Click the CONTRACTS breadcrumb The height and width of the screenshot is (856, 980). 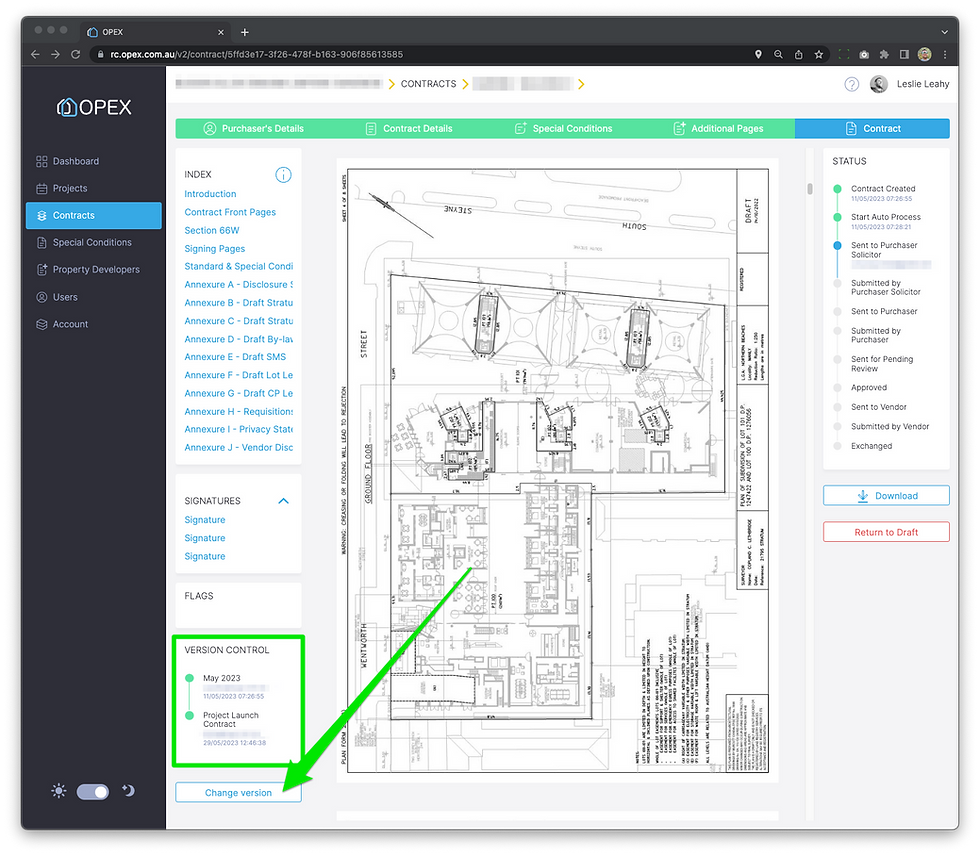pyautogui.click(x=428, y=84)
